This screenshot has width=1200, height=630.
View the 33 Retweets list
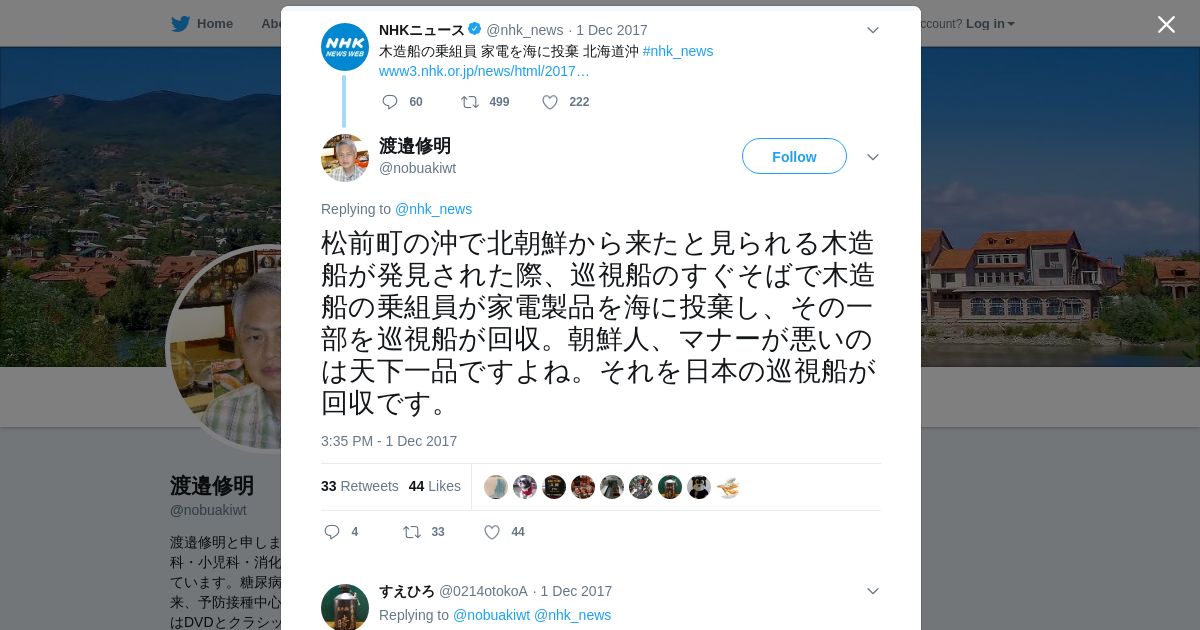[x=360, y=486]
